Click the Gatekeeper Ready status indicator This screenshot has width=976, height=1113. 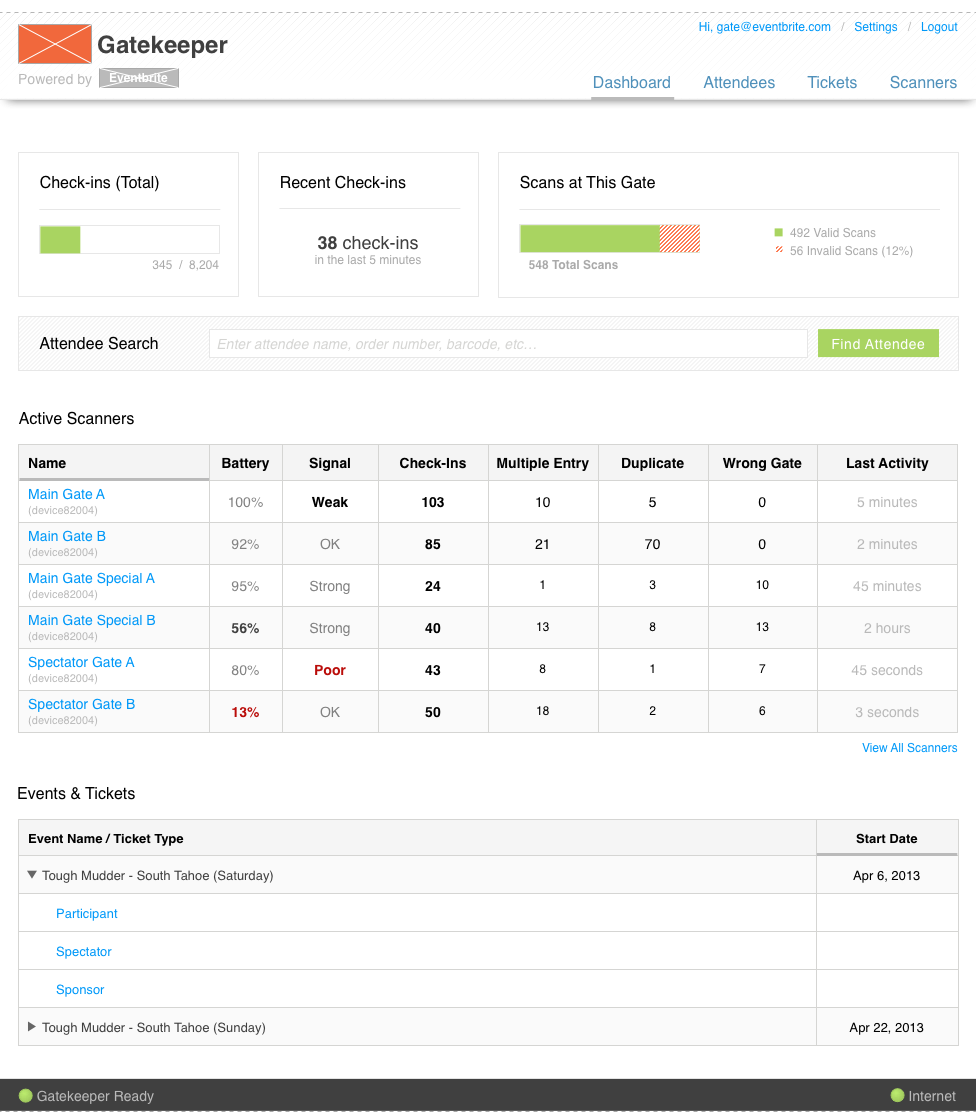tap(27, 1096)
